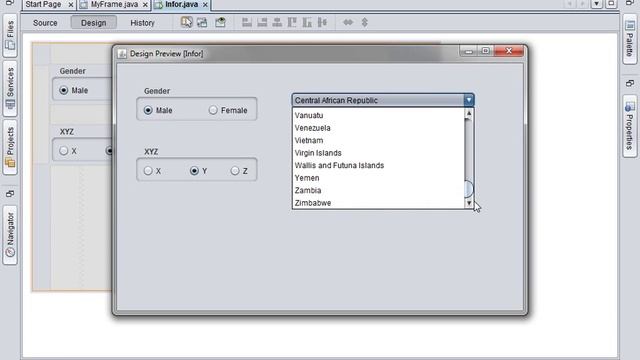This screenshot has width=640, height=360.
Task: Select Male radio button in Design Preview
Action: tap(148, 110)
